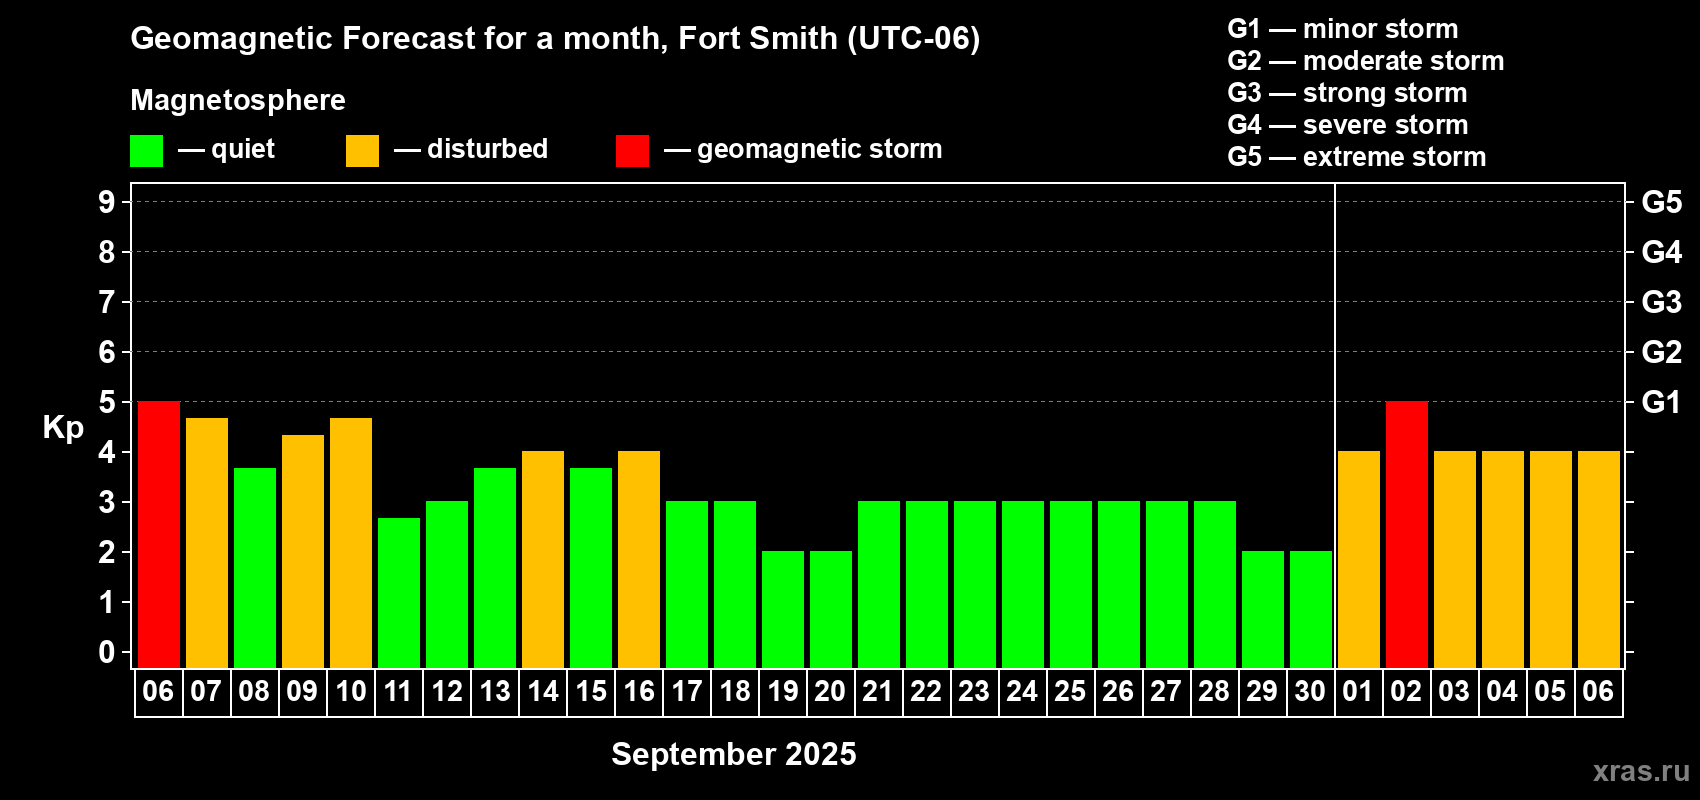Click the Kp value 0 on the left axis

107,652
